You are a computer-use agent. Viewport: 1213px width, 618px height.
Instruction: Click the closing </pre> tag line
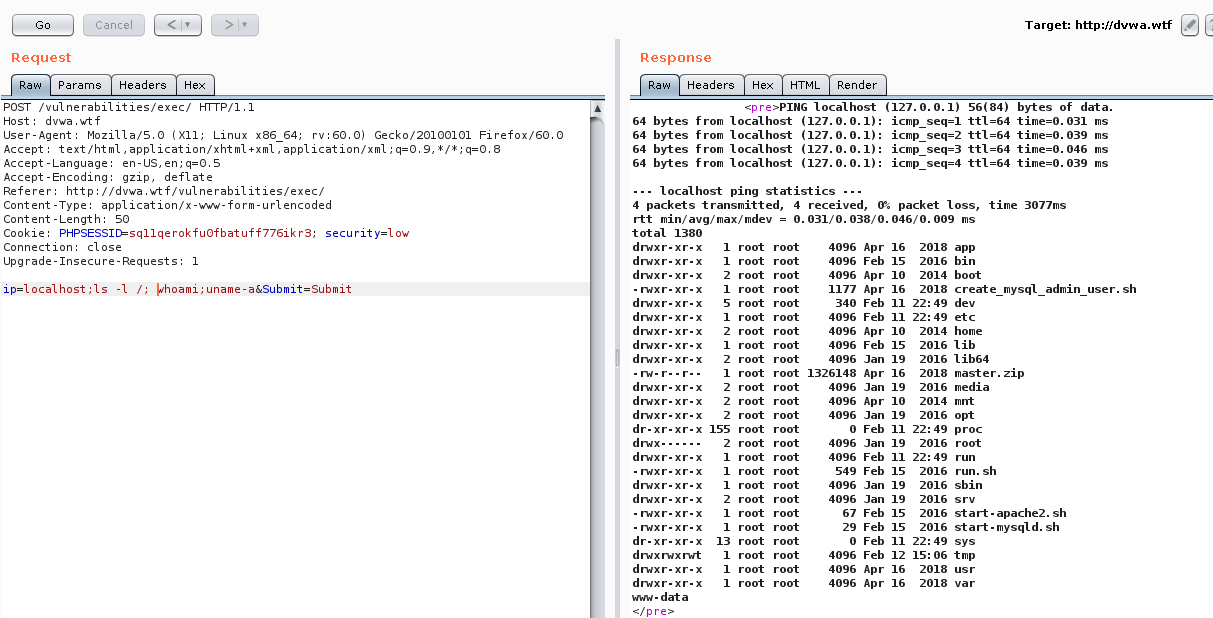click(654, 610)
